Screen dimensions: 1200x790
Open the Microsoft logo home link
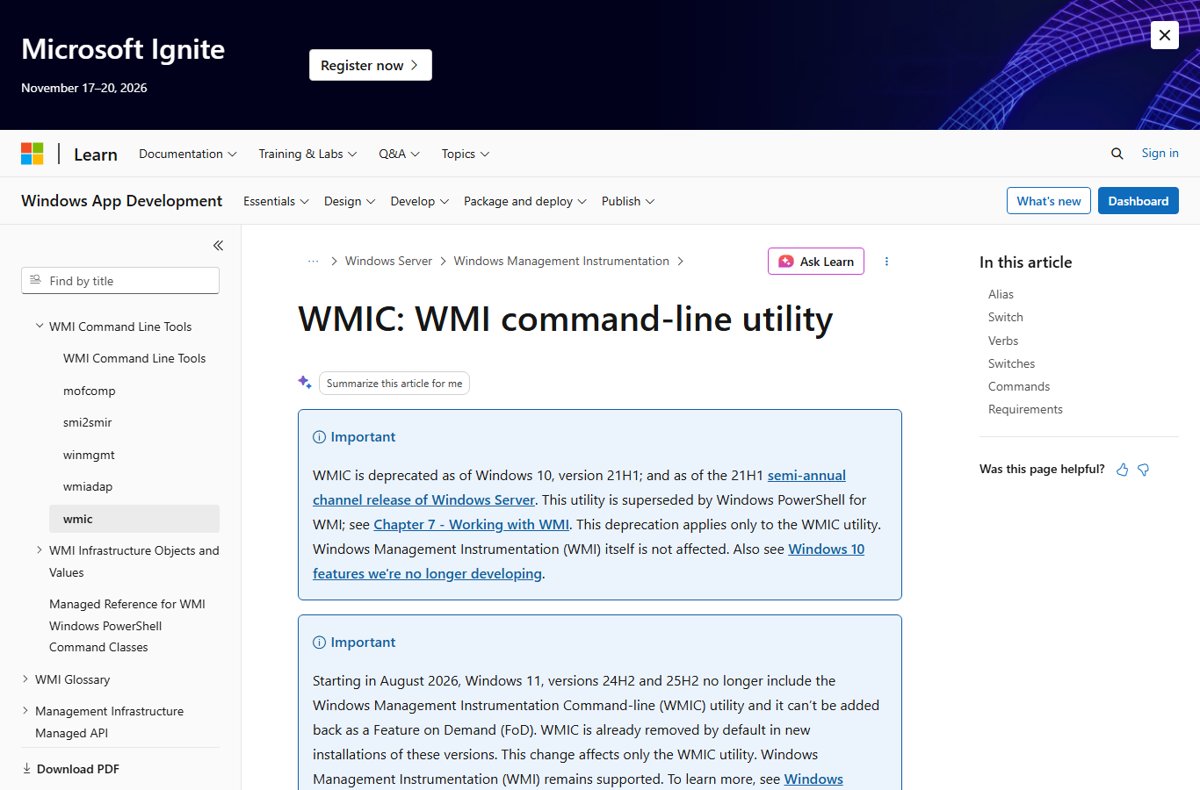[x=33, y=154]
